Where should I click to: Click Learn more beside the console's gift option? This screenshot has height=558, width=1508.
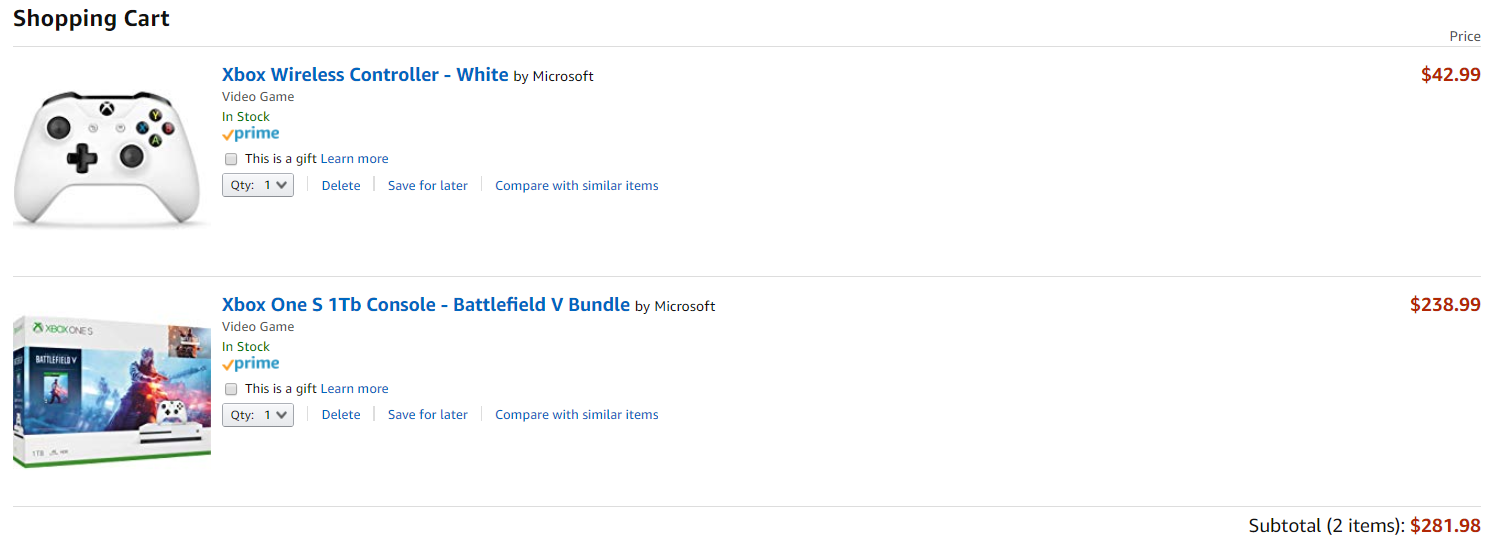354,389
